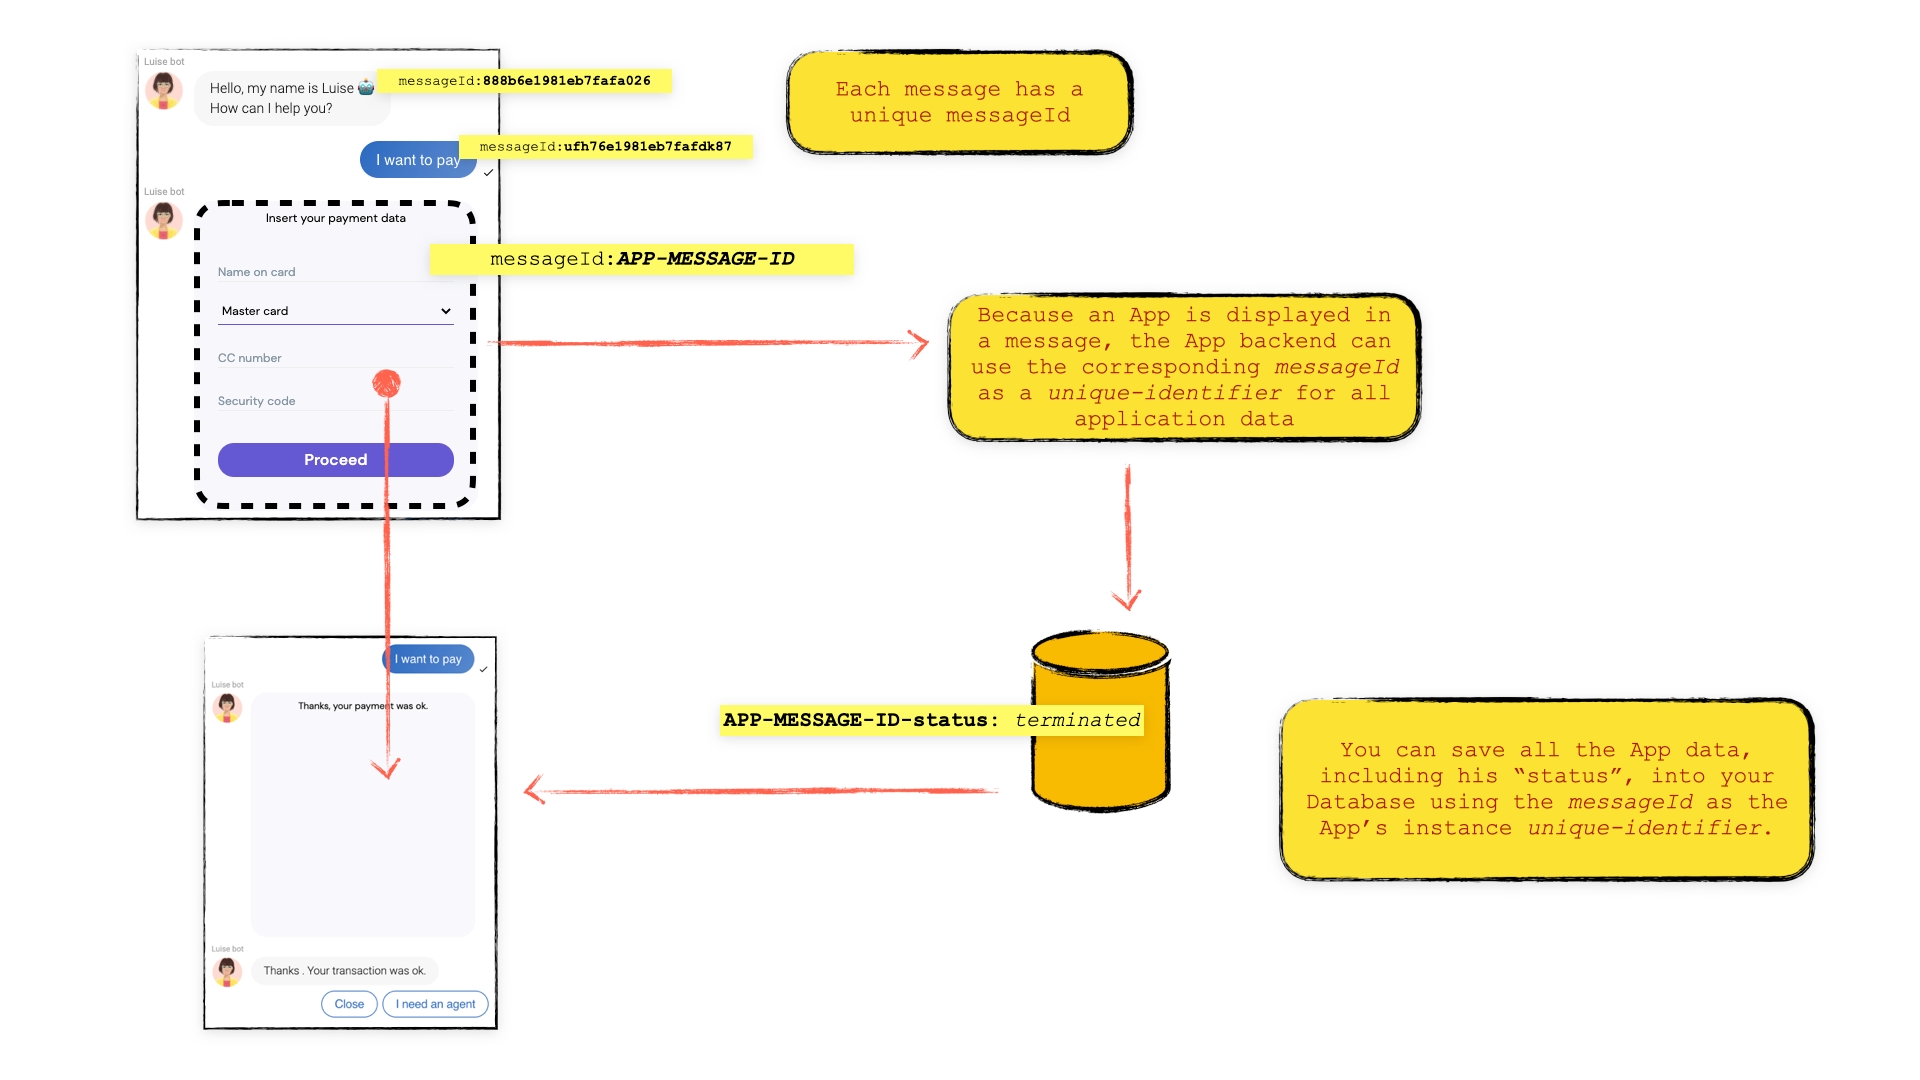This screenshot has width=1920, height=1080.
Task: Click the robot emoji in the greeting message
Action: (366, 88)
